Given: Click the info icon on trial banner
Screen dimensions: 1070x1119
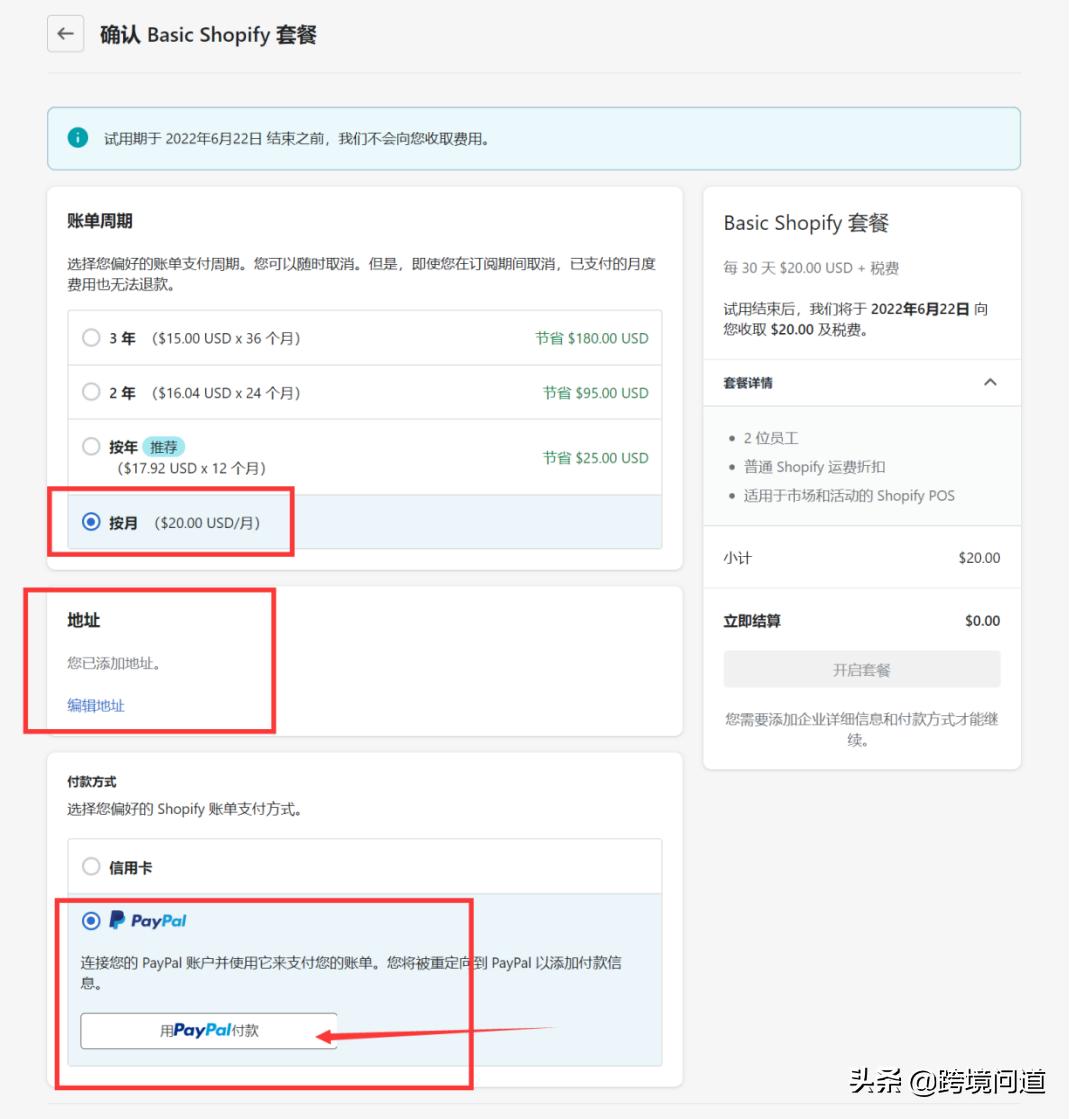Looking at the screenshot, I should [x=77, y=139].
